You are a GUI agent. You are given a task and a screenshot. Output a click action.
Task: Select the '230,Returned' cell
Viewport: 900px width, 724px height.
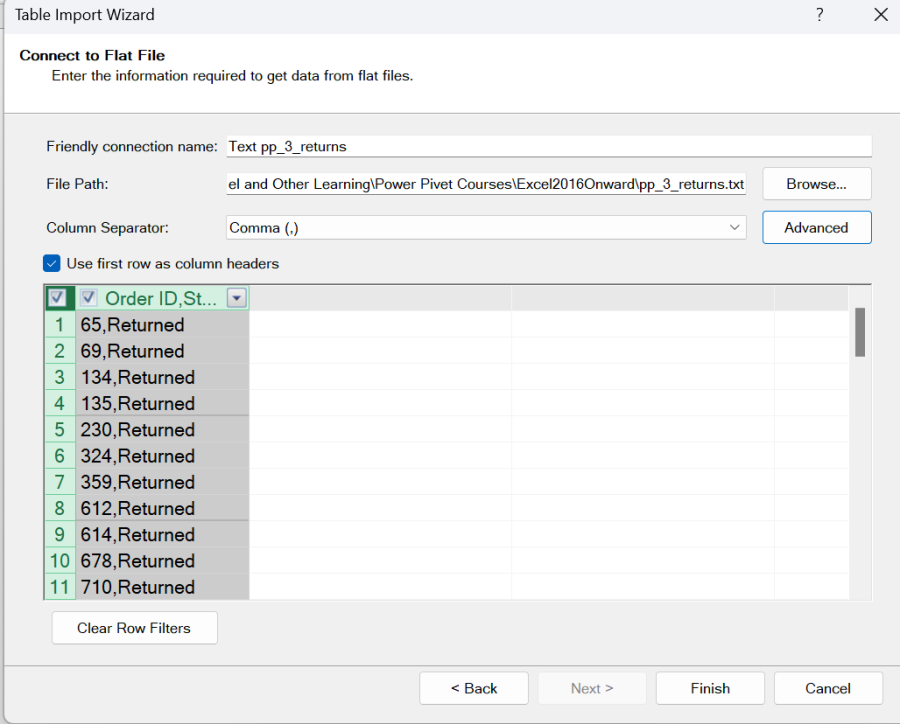162,429
